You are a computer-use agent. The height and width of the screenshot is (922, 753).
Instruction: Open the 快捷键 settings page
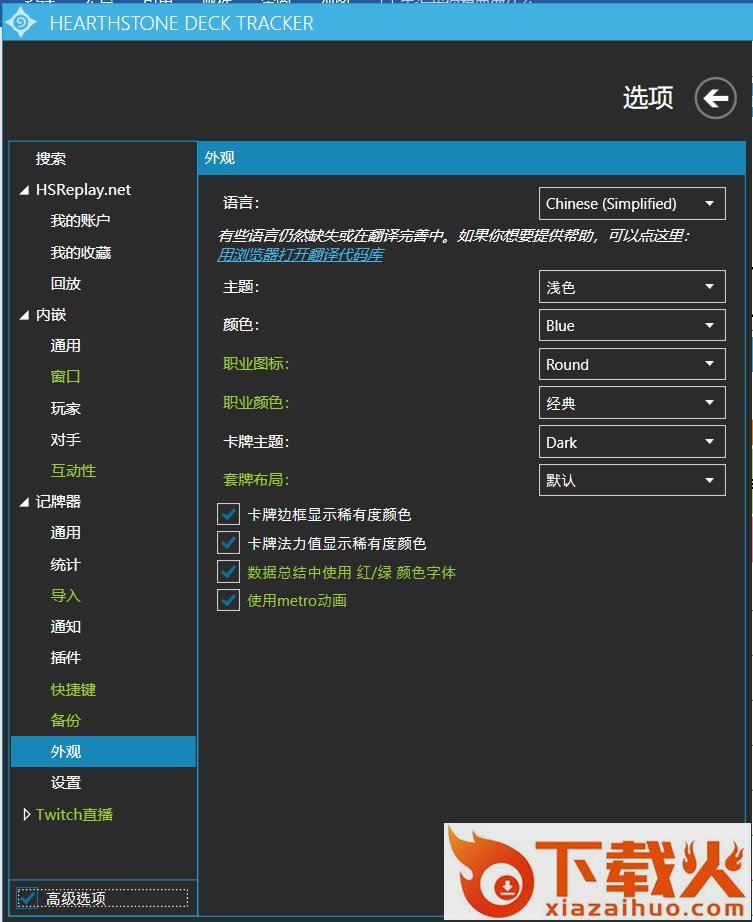pos(73,689)
